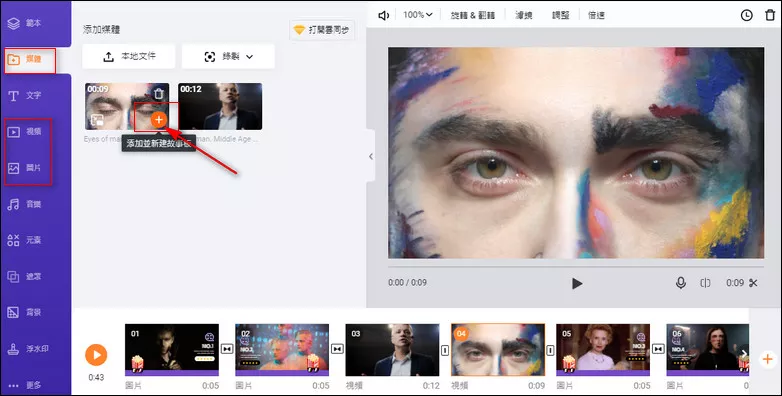Open the 視頻 video sidebar tab
Image resolution: width=782 pixels, height=396 pixels.
(25, 132)
